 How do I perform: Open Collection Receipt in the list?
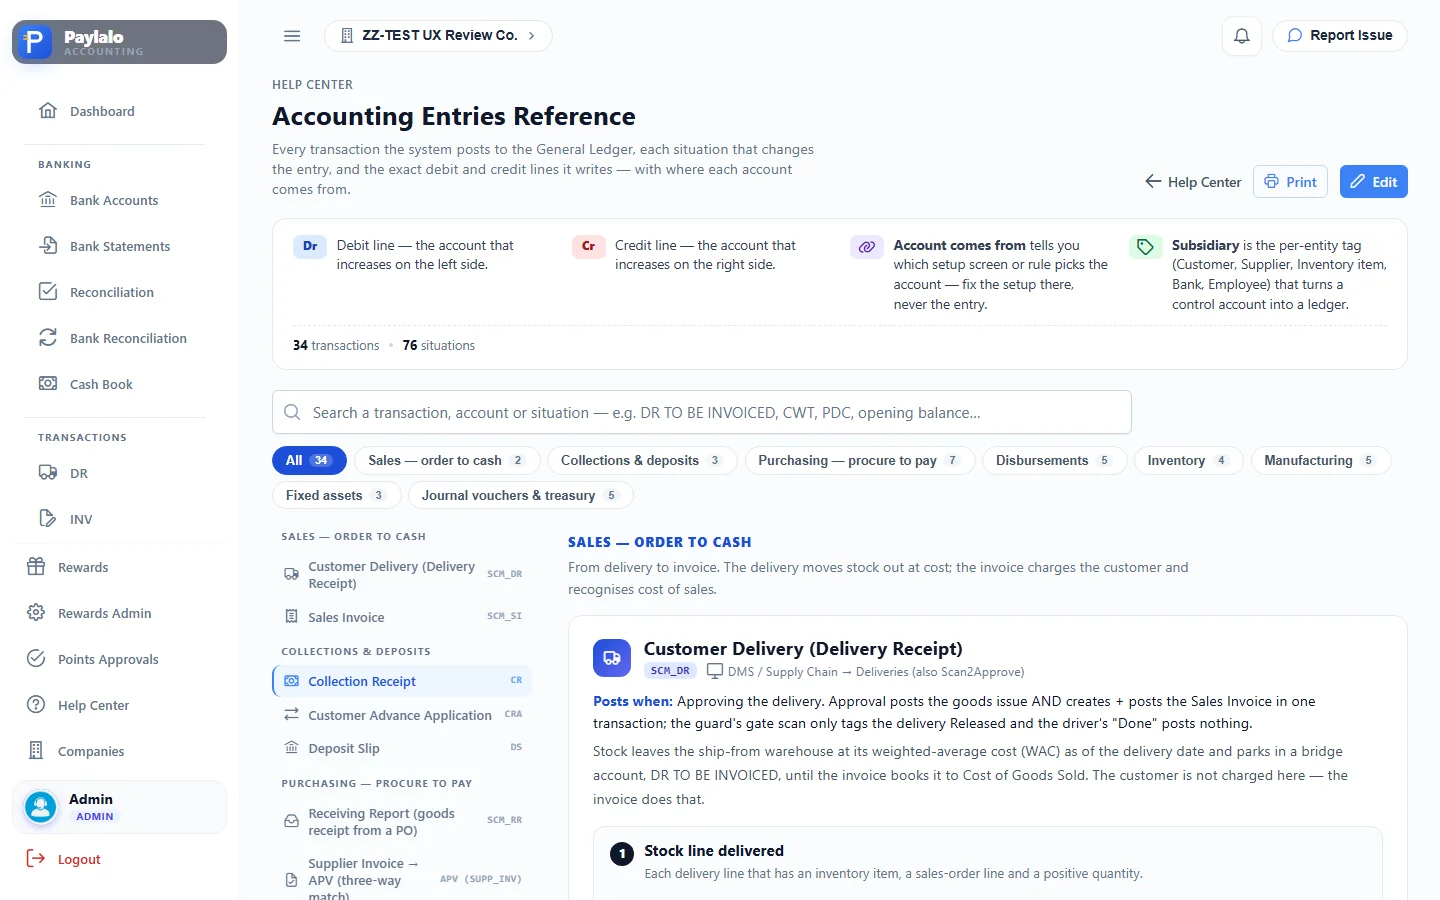pos(402,681)
